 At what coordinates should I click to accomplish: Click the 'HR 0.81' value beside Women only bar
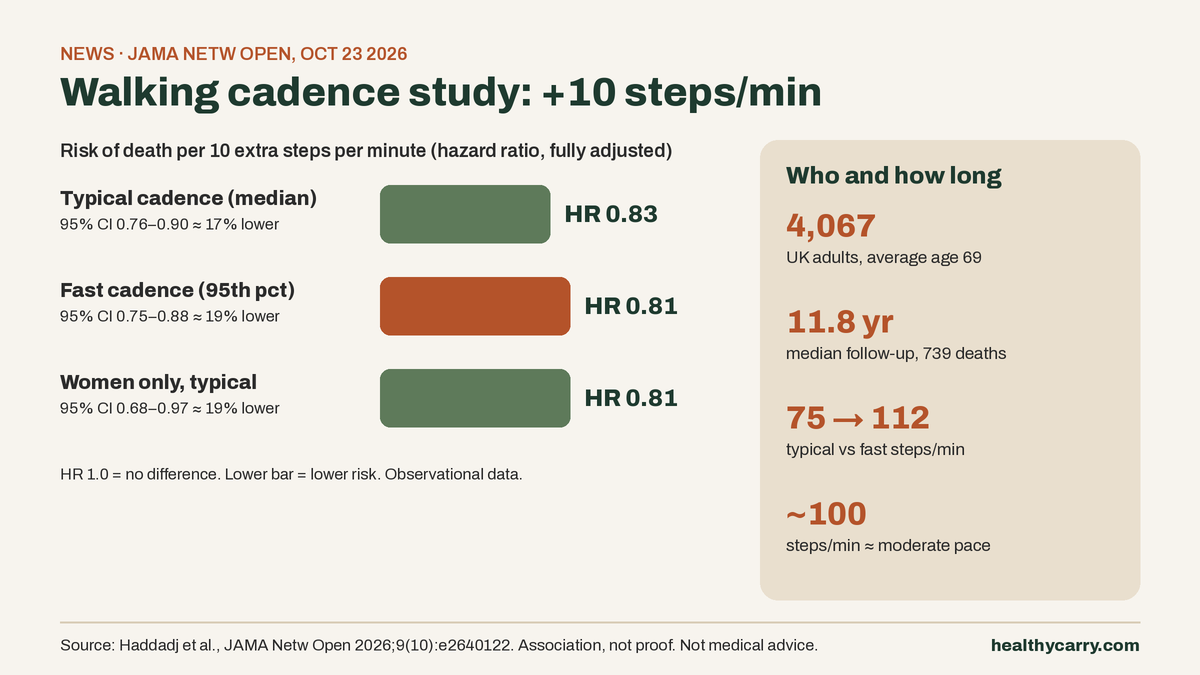pos(631,398)
